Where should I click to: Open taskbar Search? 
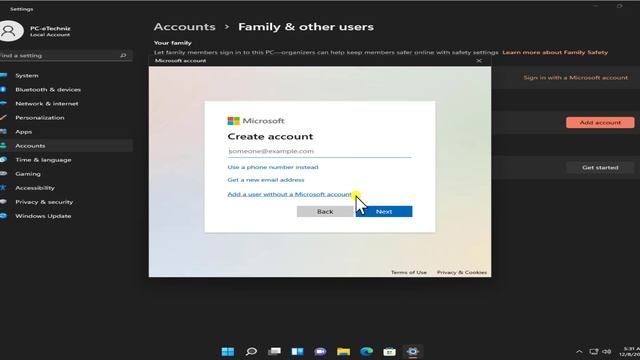coord(251,351)
